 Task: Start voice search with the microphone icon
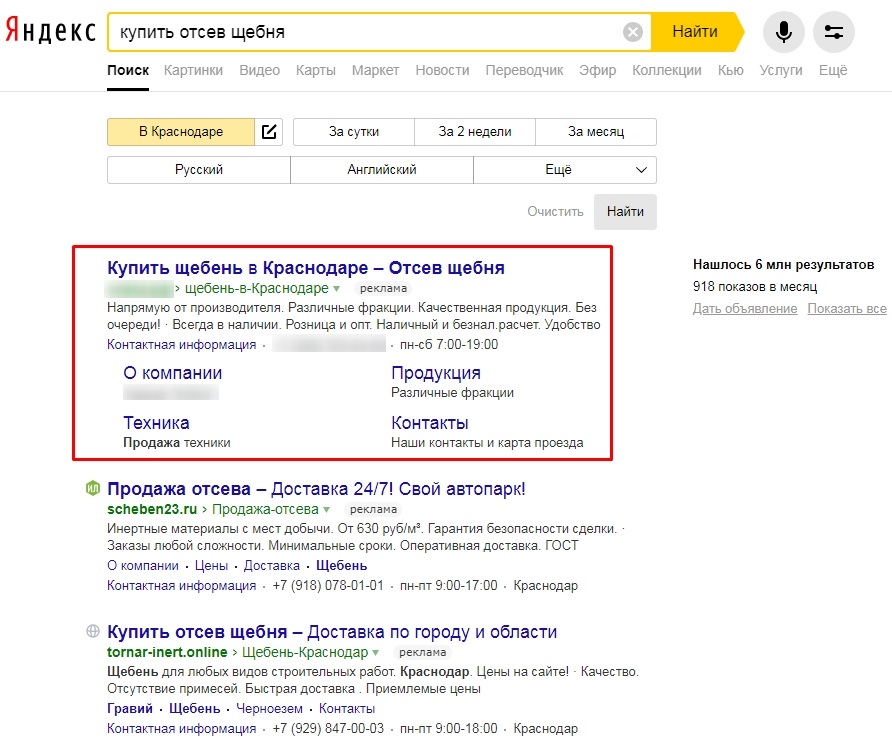tap(783, 32)
